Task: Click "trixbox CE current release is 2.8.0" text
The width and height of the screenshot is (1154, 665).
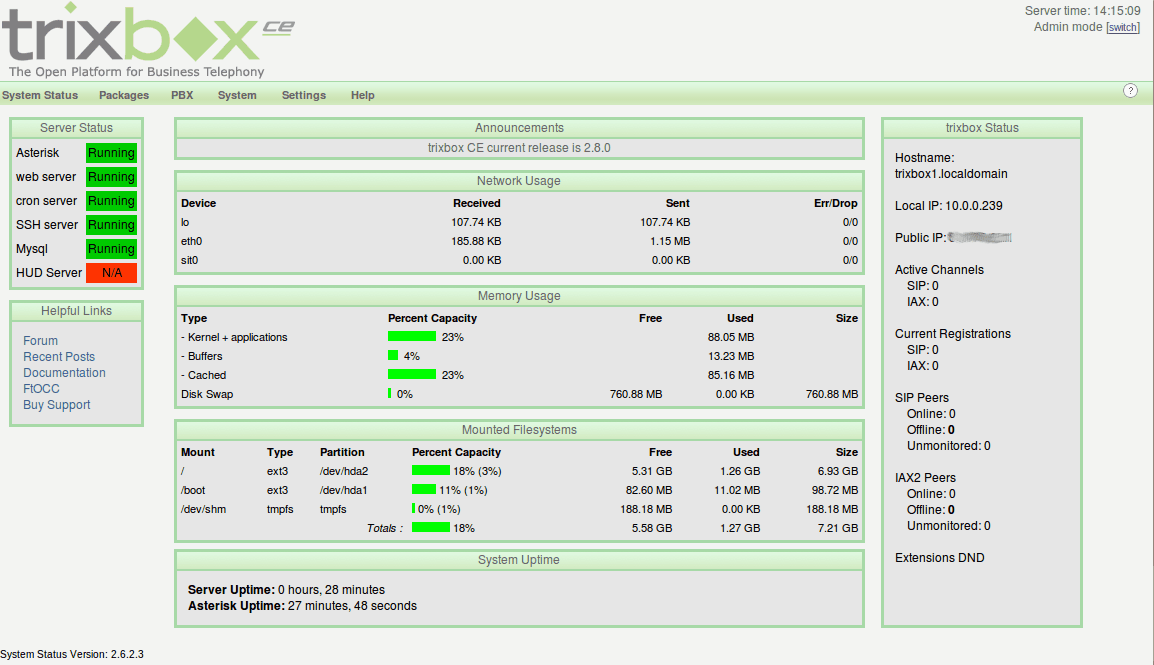Action: pos(519,148)
